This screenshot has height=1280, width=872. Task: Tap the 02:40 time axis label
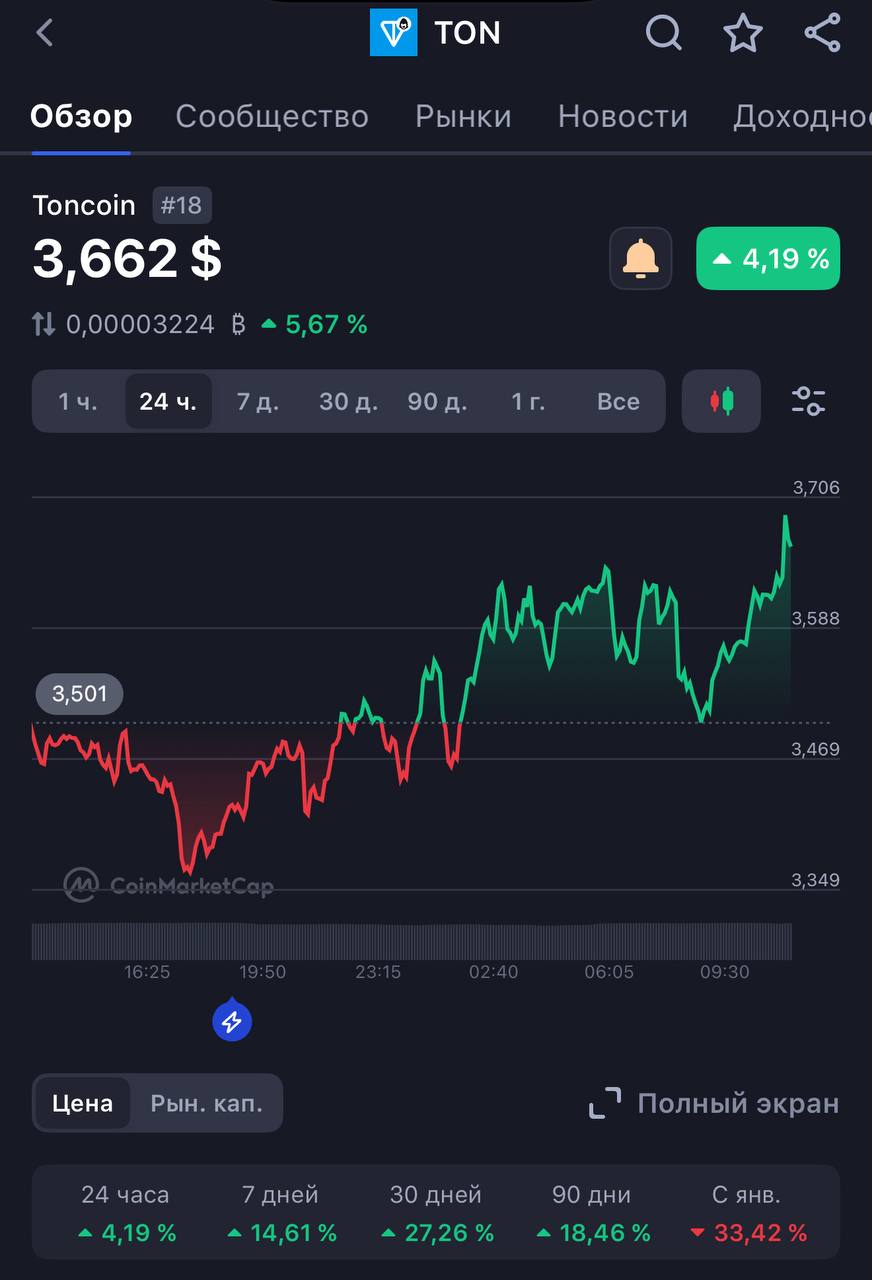pos(494,972)
